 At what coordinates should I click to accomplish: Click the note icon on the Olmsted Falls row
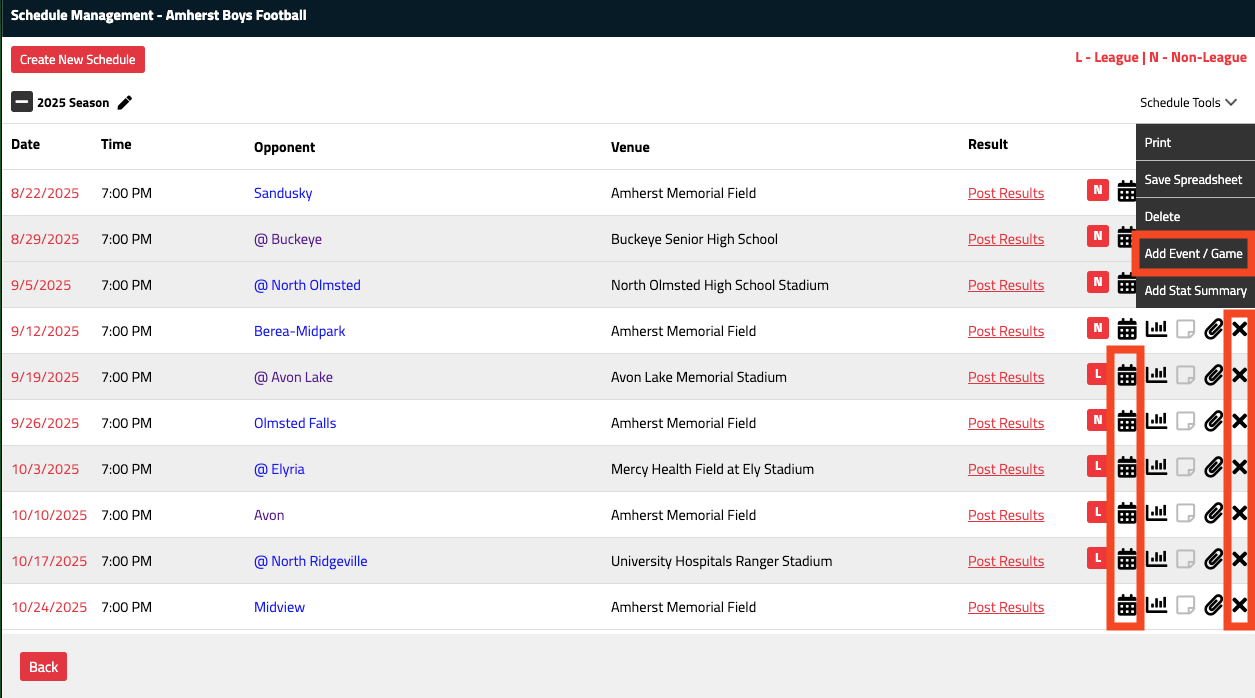click(x=1185, y=420)
